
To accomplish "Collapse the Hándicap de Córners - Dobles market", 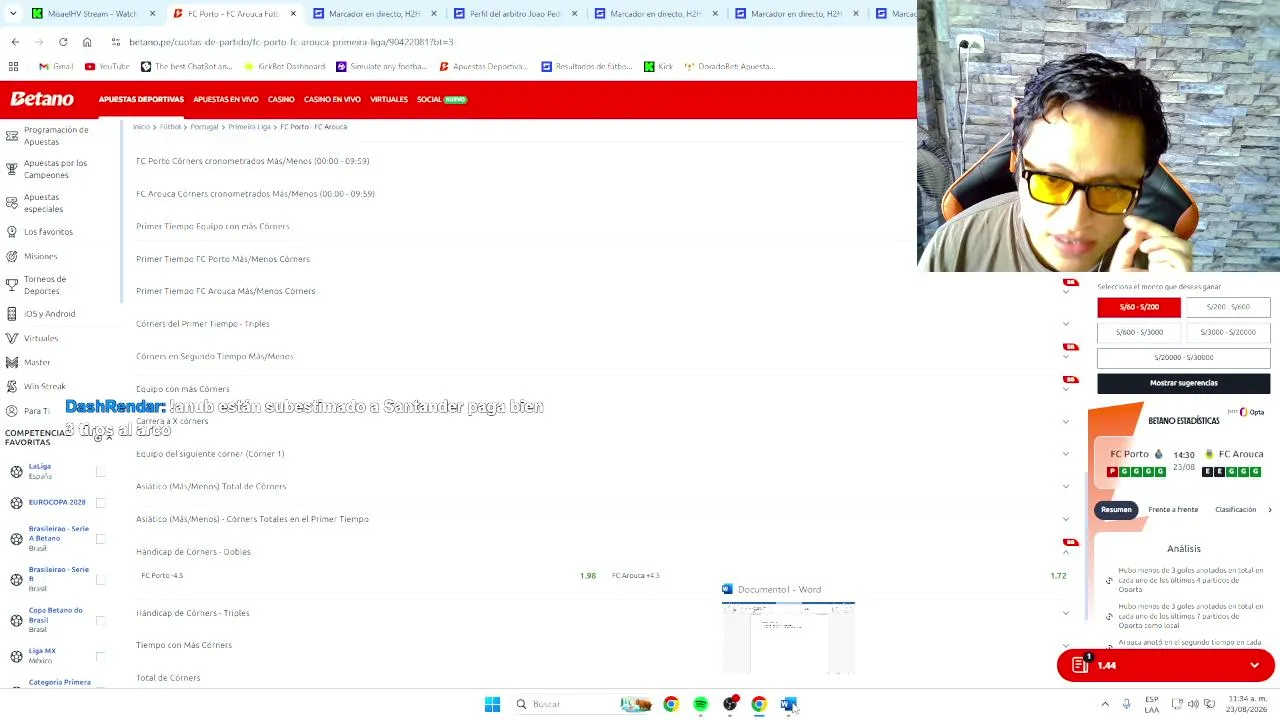I will click(1065, 552).
